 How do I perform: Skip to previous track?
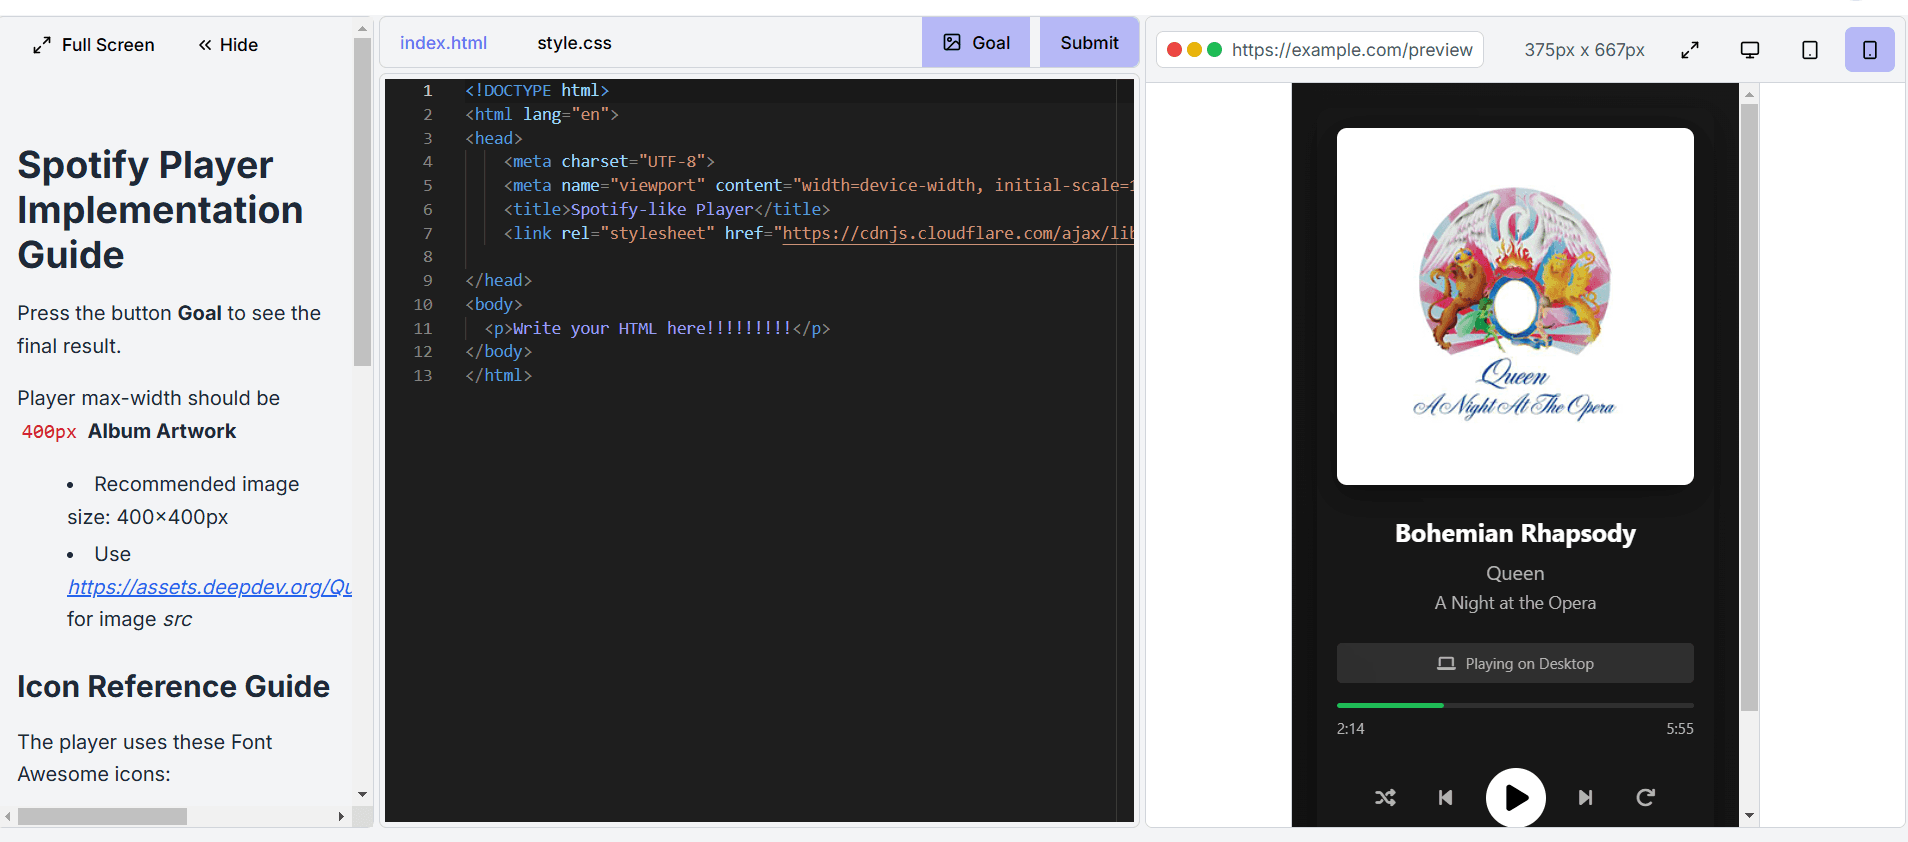1445,797
